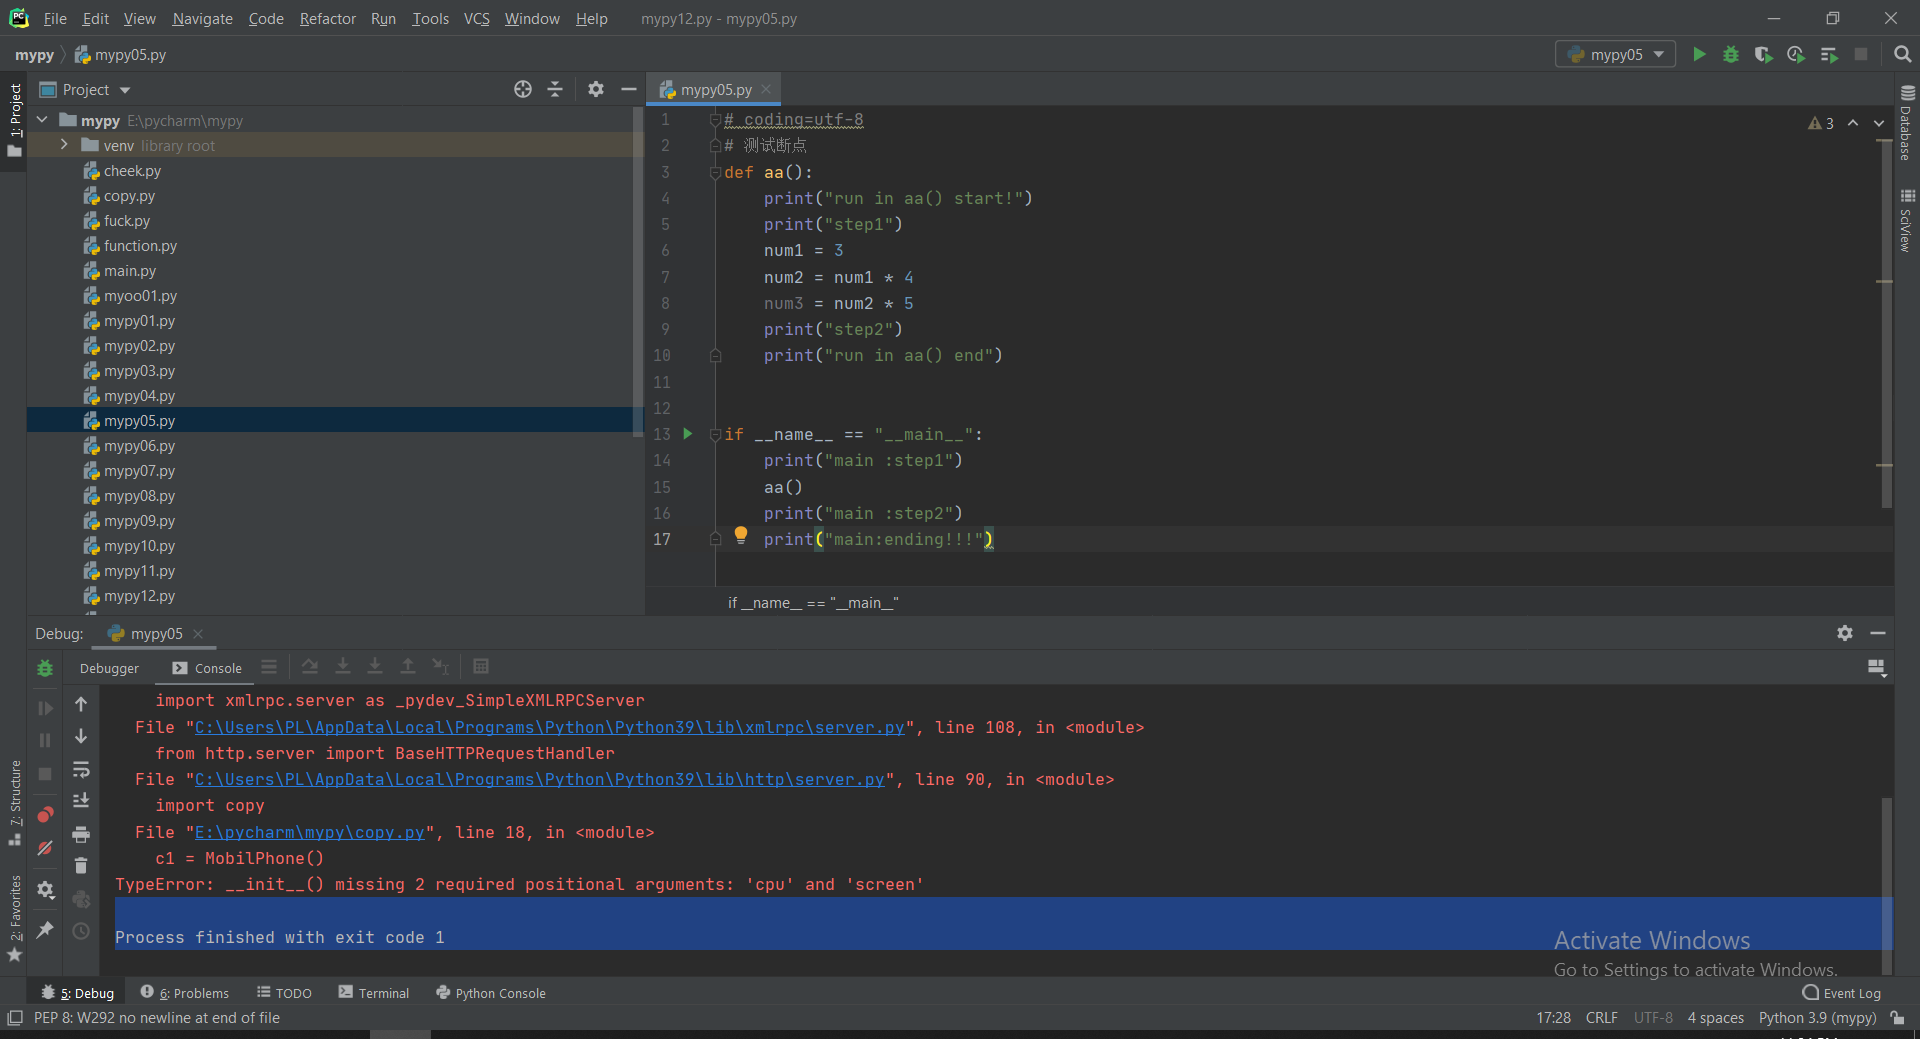Click the concurrency diagram run icon
This screenshot has height=1039, width=1920.
click(x=1829, y=54)
